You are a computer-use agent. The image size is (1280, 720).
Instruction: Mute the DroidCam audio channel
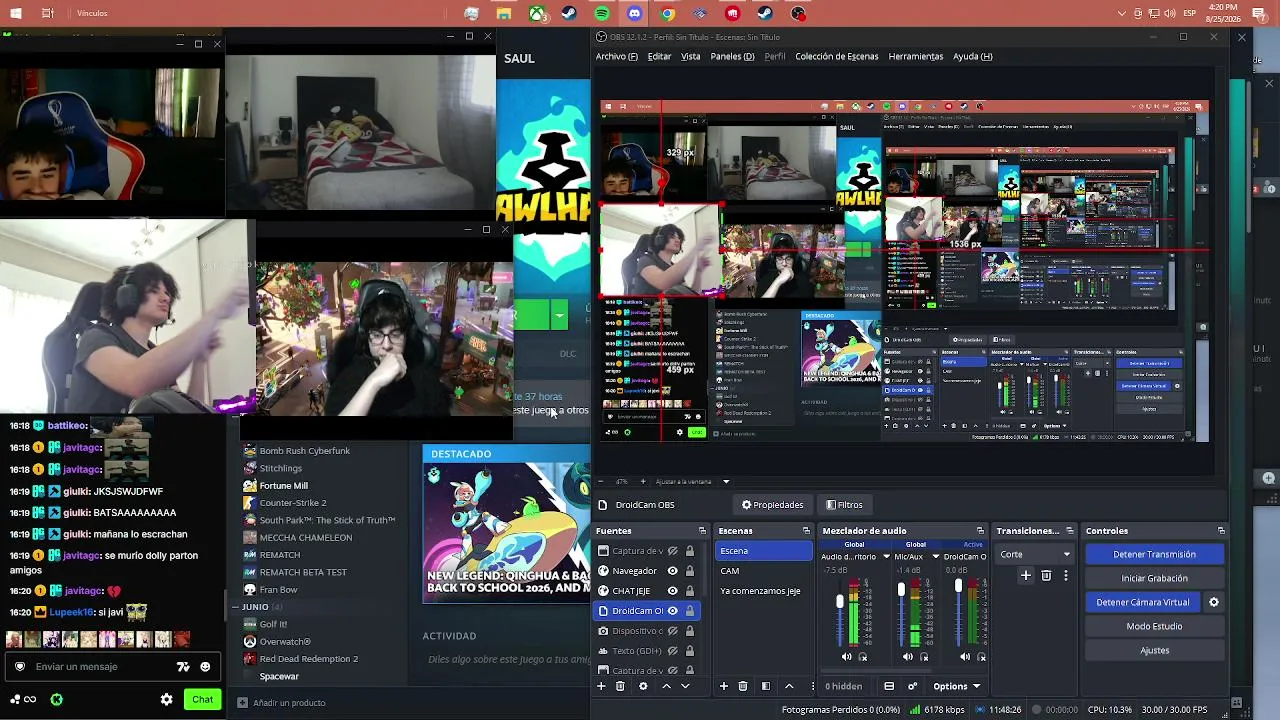coord(965,657)
